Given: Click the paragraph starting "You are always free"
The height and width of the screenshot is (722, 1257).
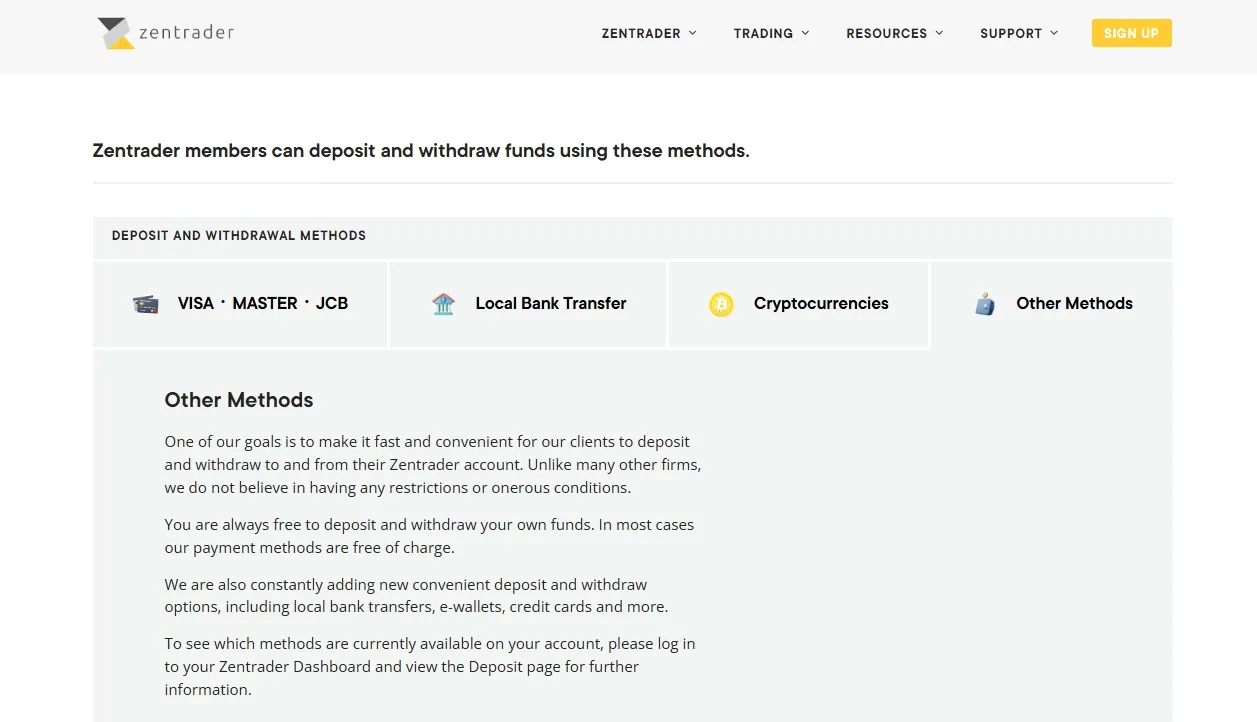Looking at the screenshot, I should coord(429,536).
